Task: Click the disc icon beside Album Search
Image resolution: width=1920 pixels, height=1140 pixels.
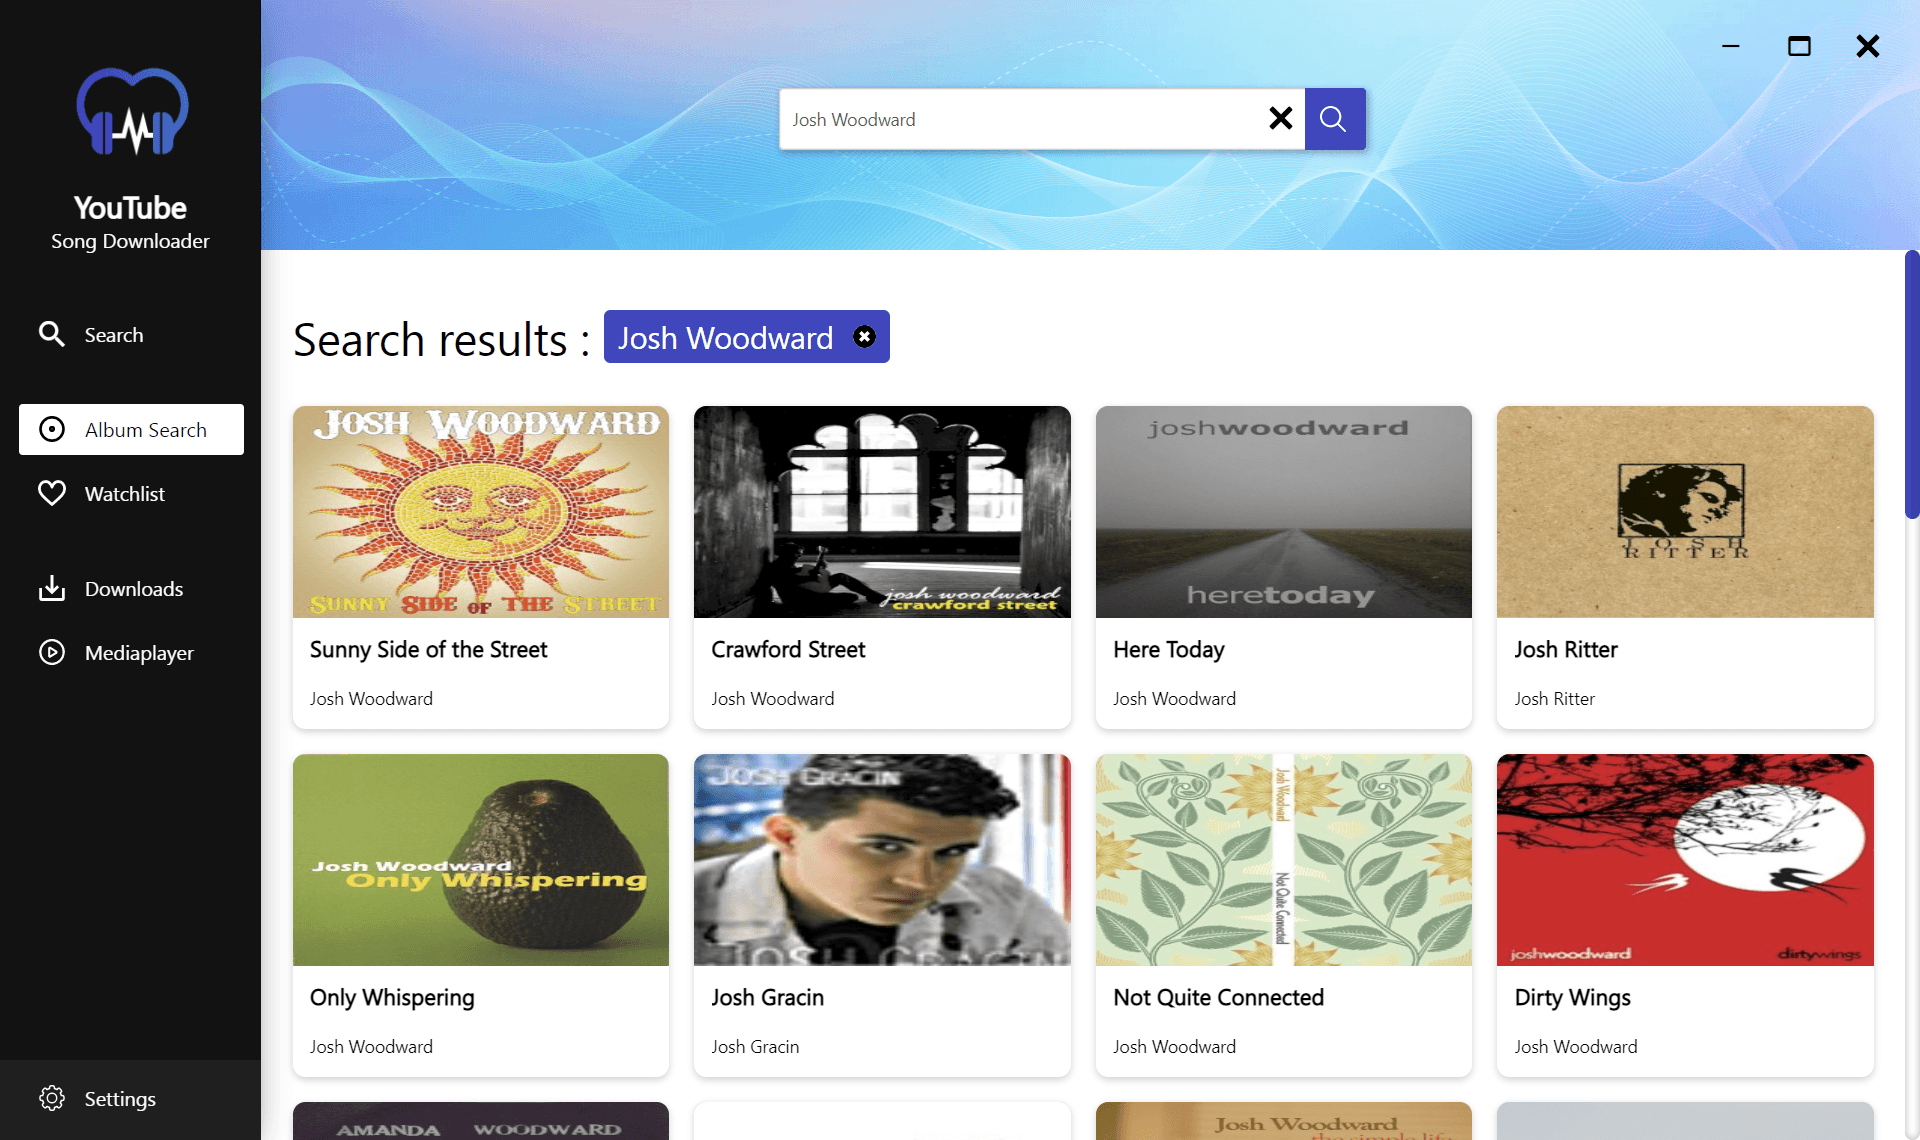Action: (x=51, y=430)
